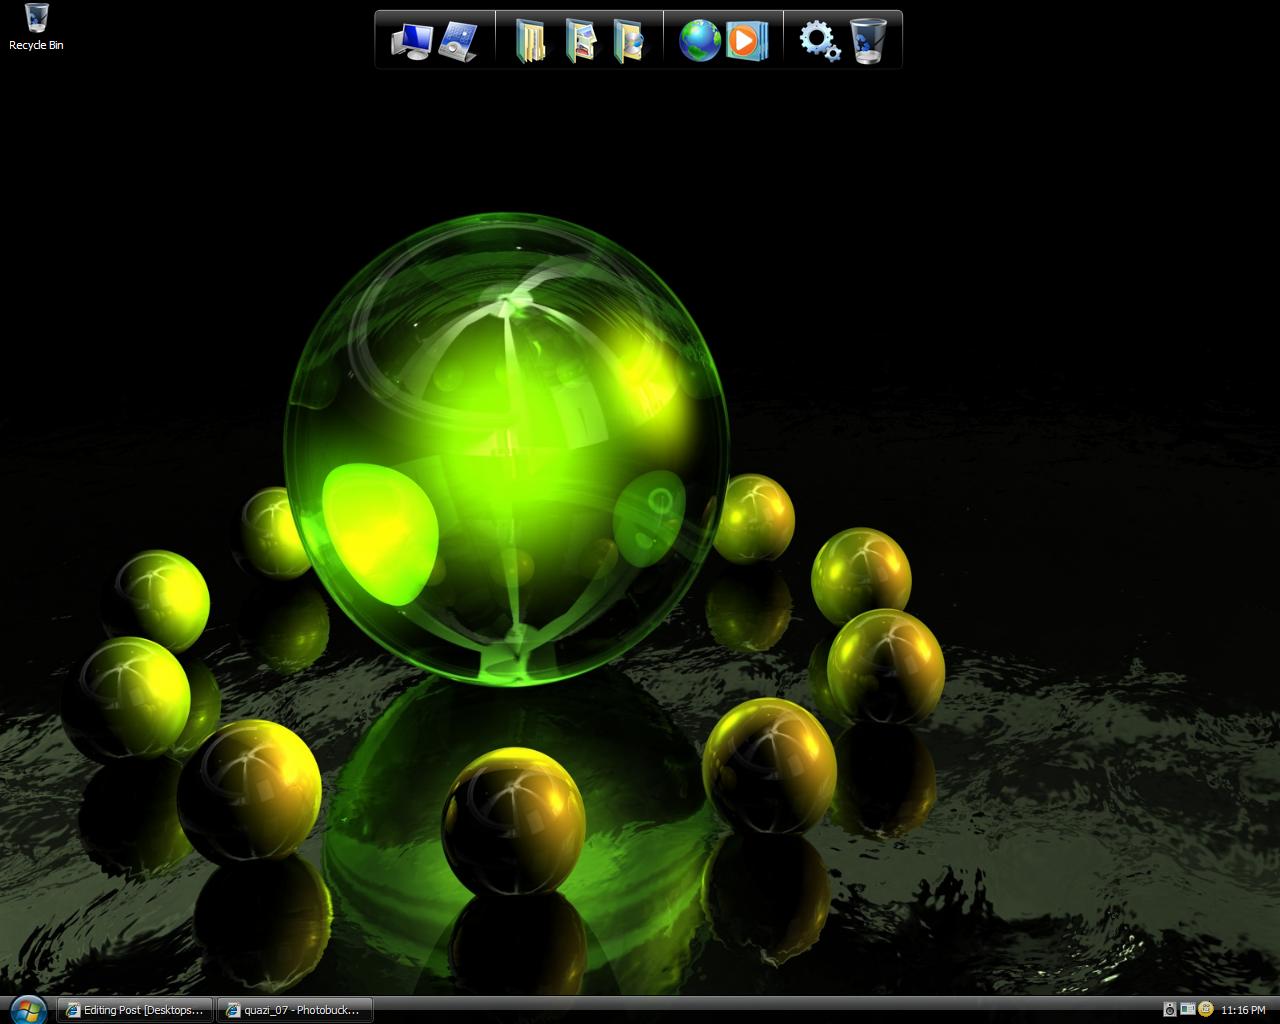Launch Windows Media Player from the dock
This screenshot has height=1024, width=1280.
[x=746, y=41]
